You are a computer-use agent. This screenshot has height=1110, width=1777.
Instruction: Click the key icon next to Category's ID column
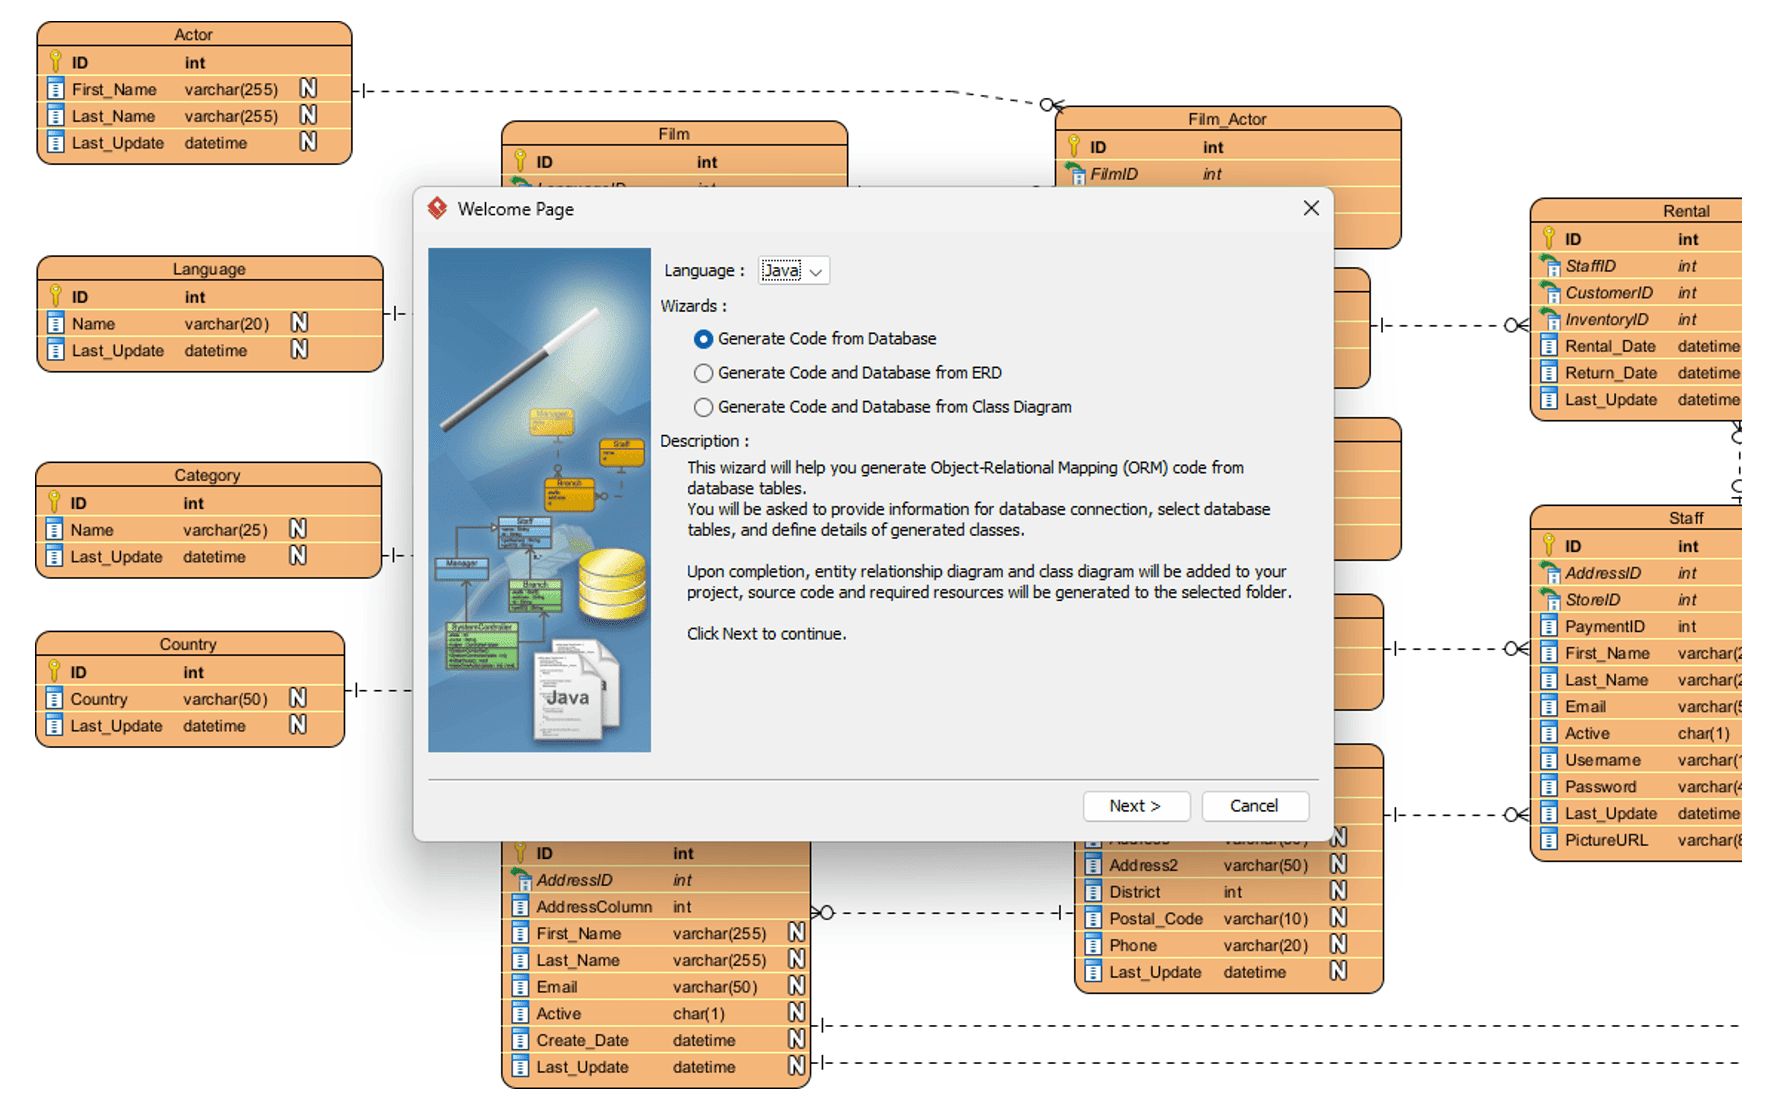(x=56, y=502)
